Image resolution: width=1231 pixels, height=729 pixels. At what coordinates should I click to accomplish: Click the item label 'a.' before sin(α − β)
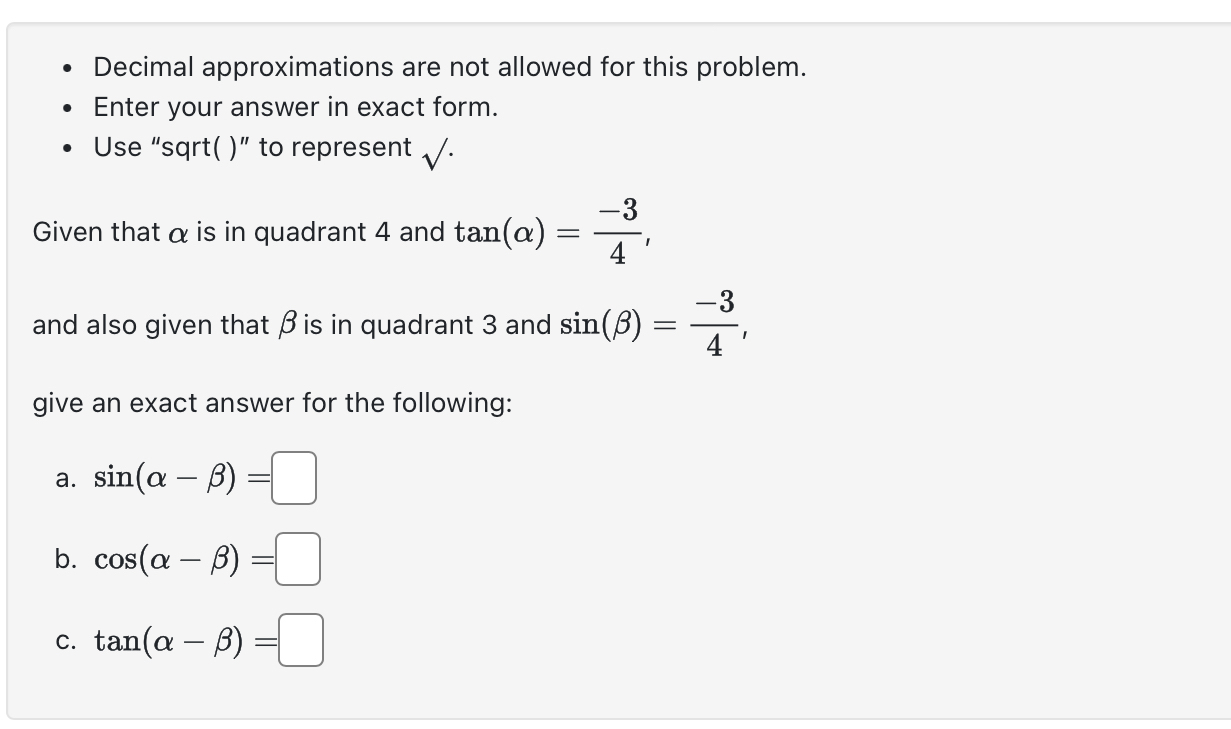(65, 477)
